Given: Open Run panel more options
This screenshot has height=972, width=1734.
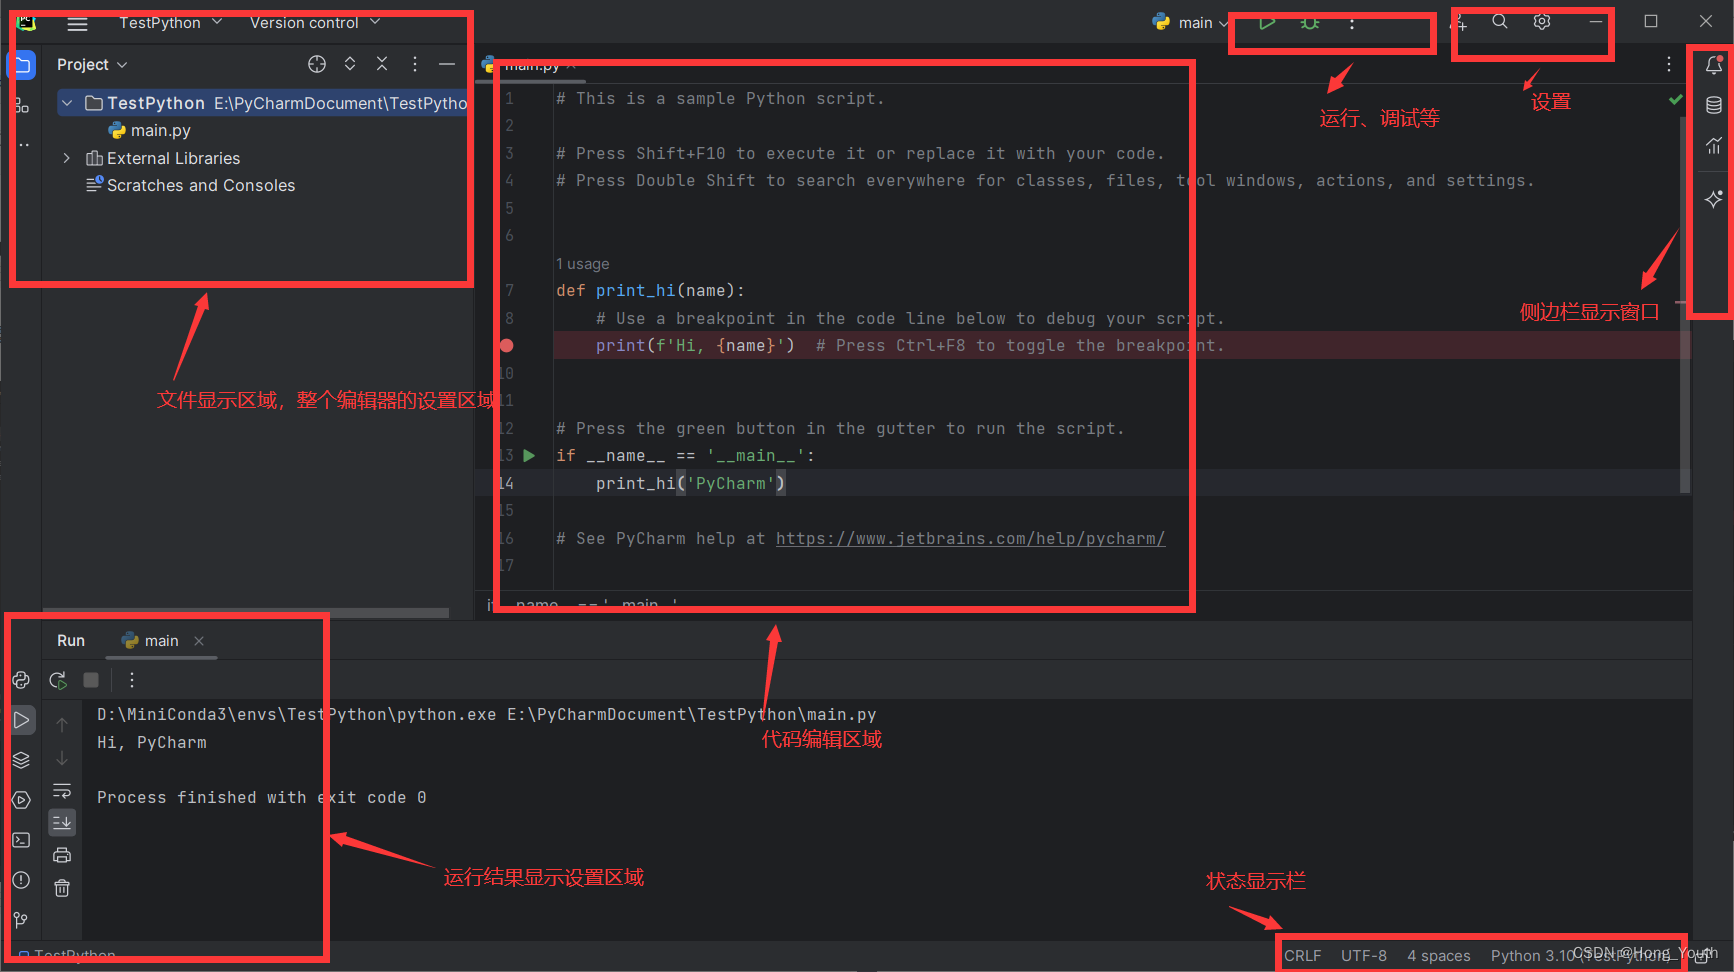Looking at the screenshot, I should click(x=132, y=680).
